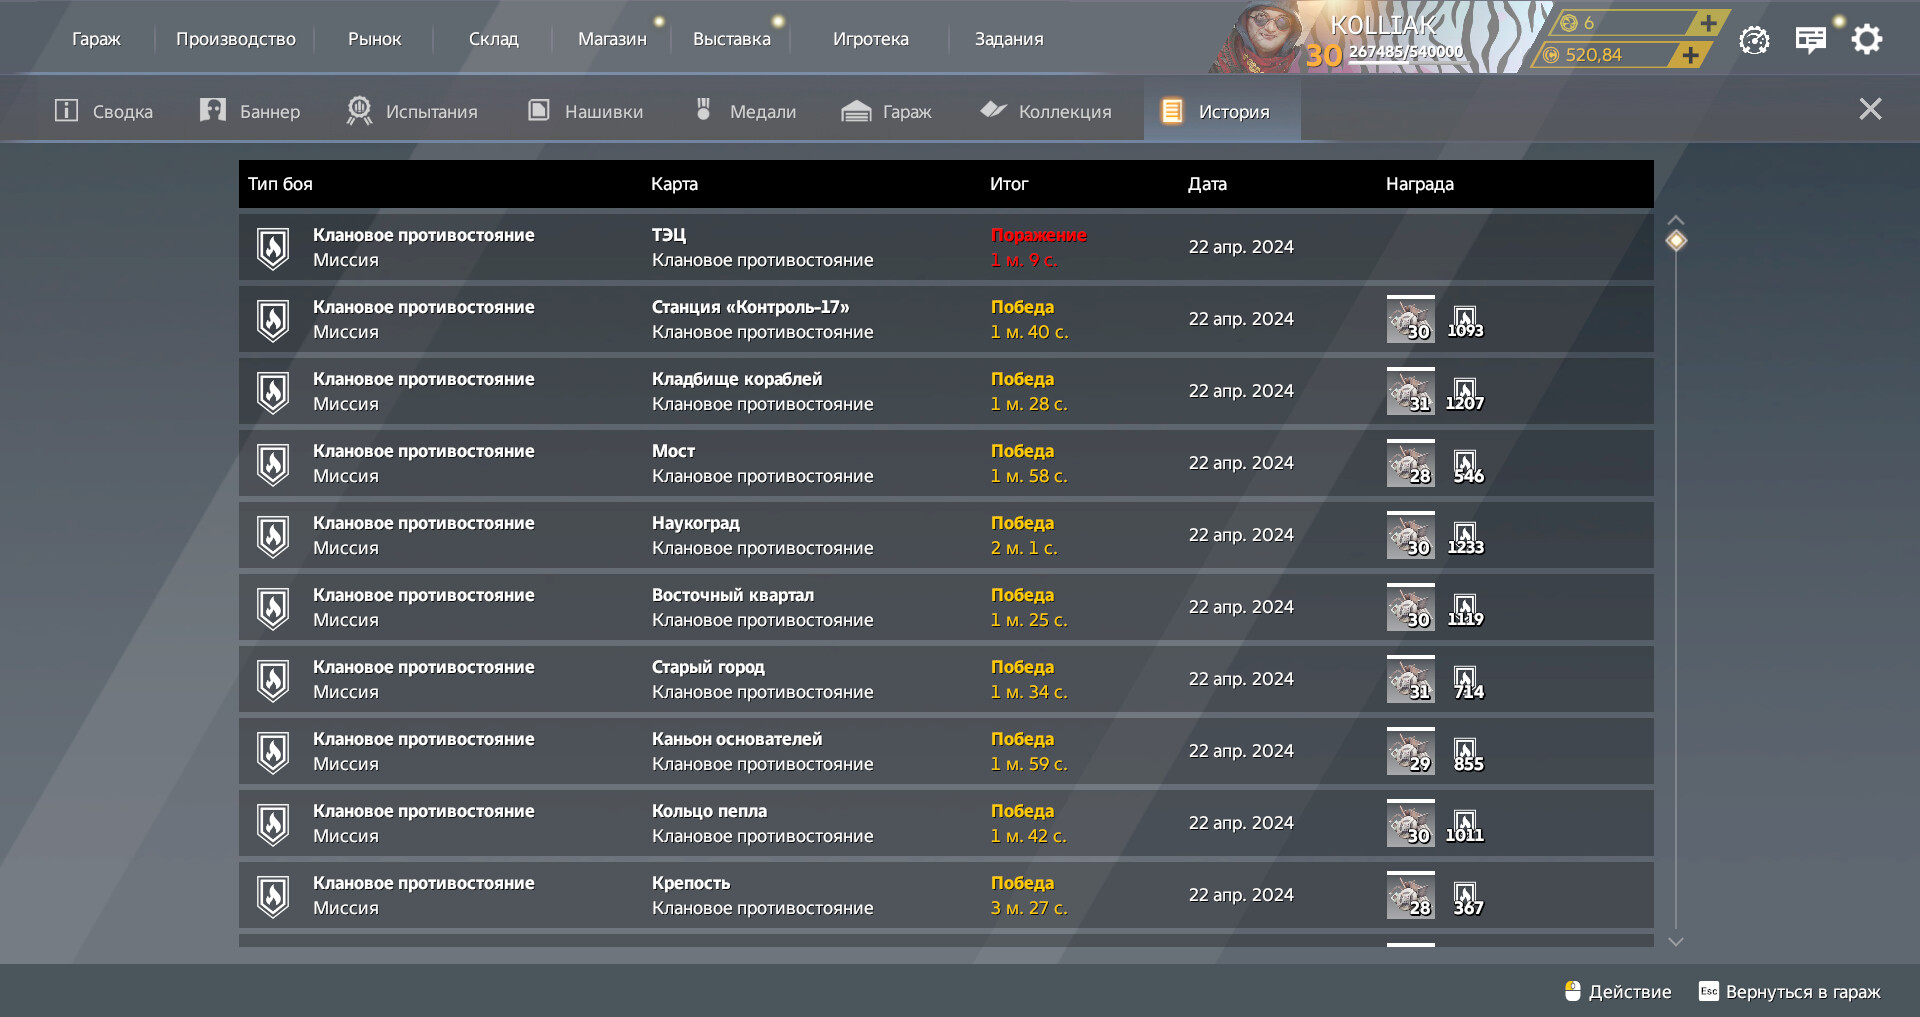Click the clan shield icon in Станция «Контроль-17» row
The image size is (1920, 1017).
click(273, 320)
